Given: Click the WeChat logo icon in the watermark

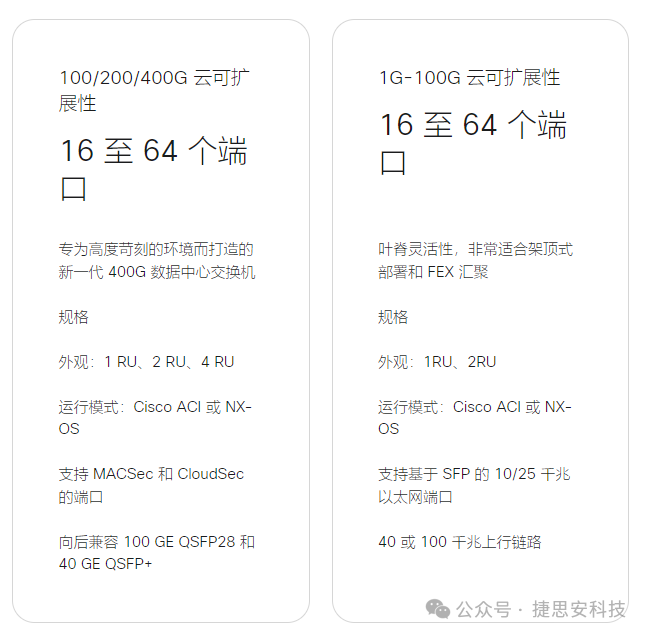Looking at the screenshot, I should [438, 609].
